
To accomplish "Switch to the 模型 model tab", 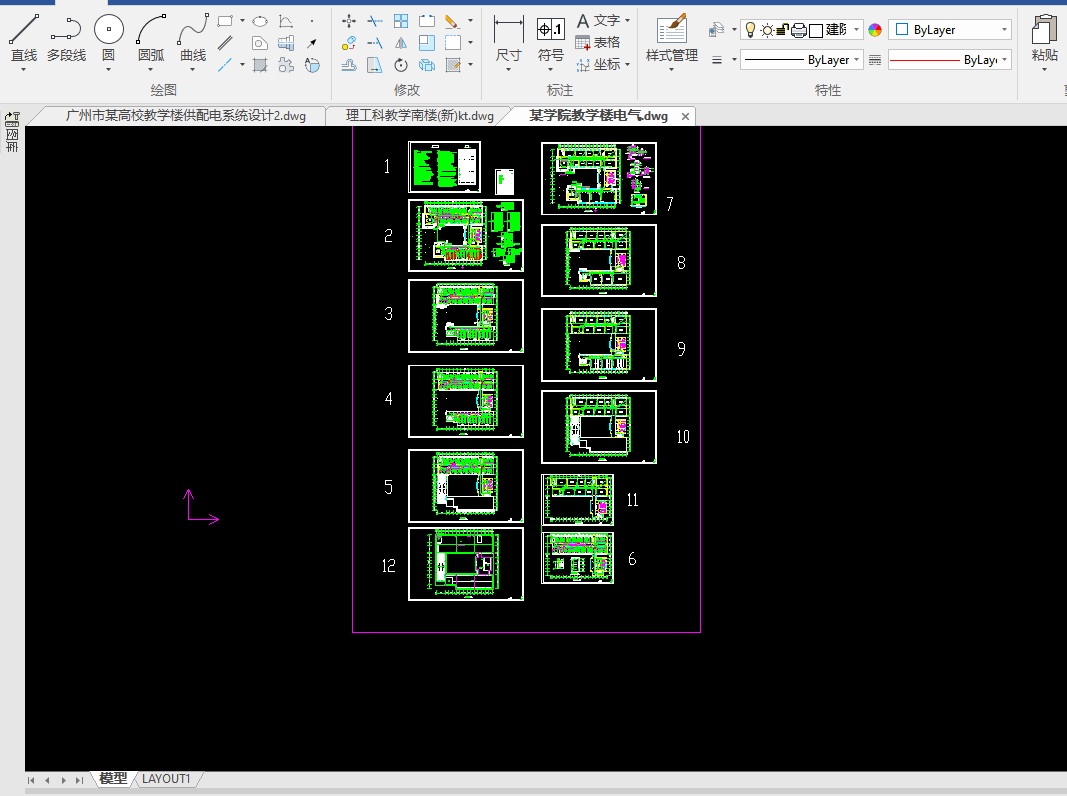I will 113,778.
